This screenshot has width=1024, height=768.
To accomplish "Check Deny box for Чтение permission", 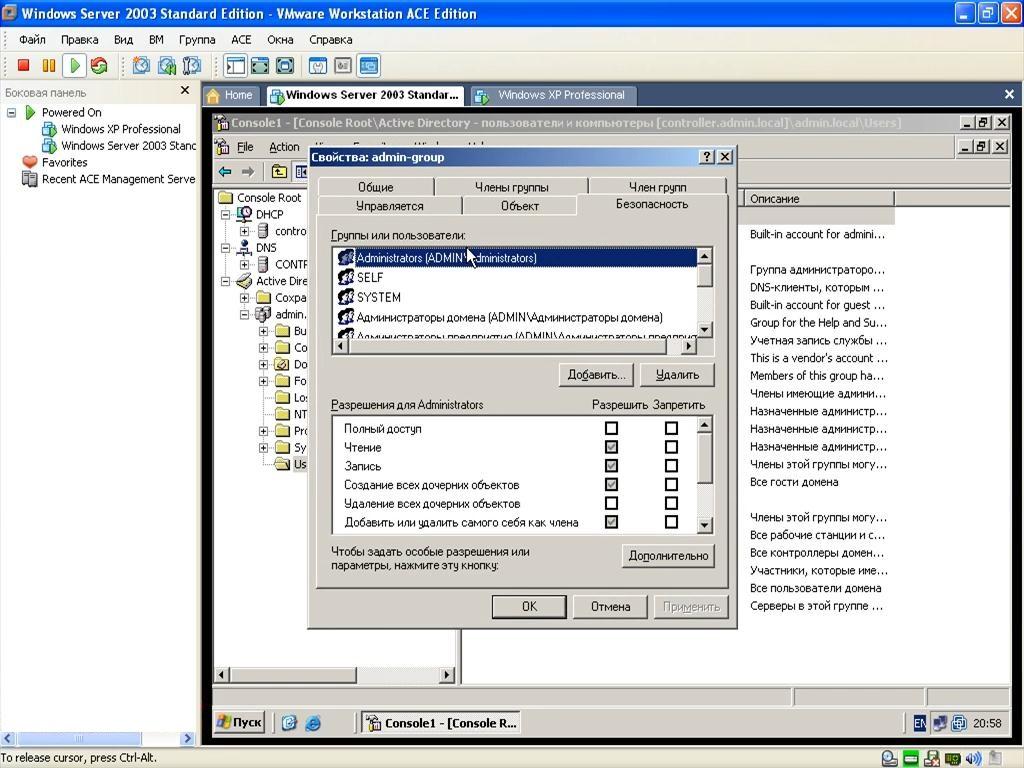I will point(671,447).
